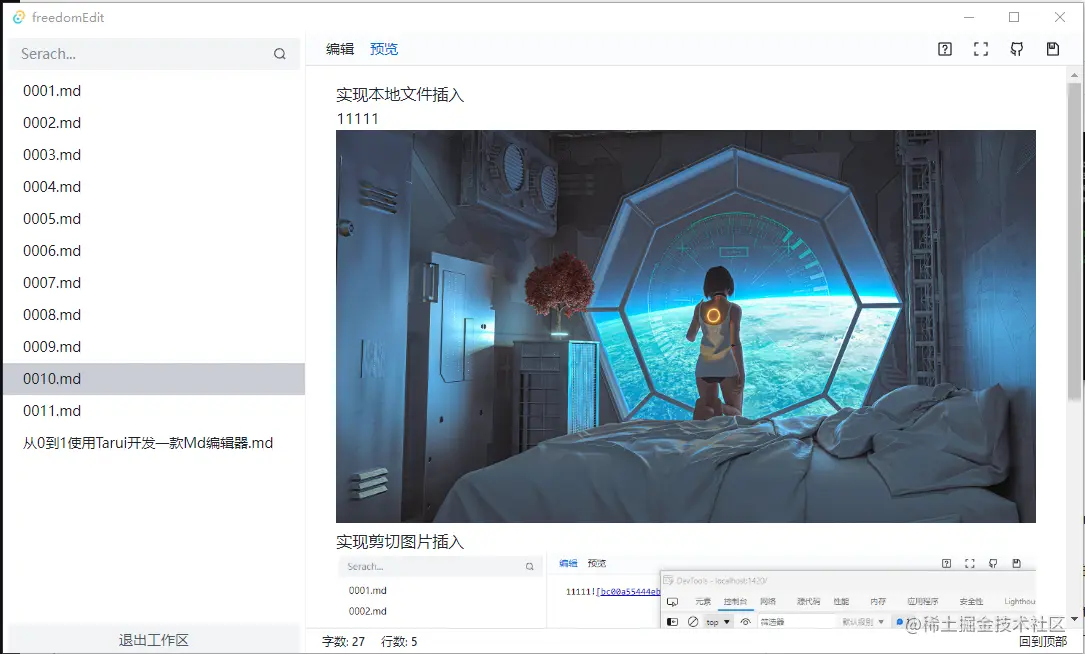
Task: Minimize the freedomEdit window
Action: (x=969, y=17)
